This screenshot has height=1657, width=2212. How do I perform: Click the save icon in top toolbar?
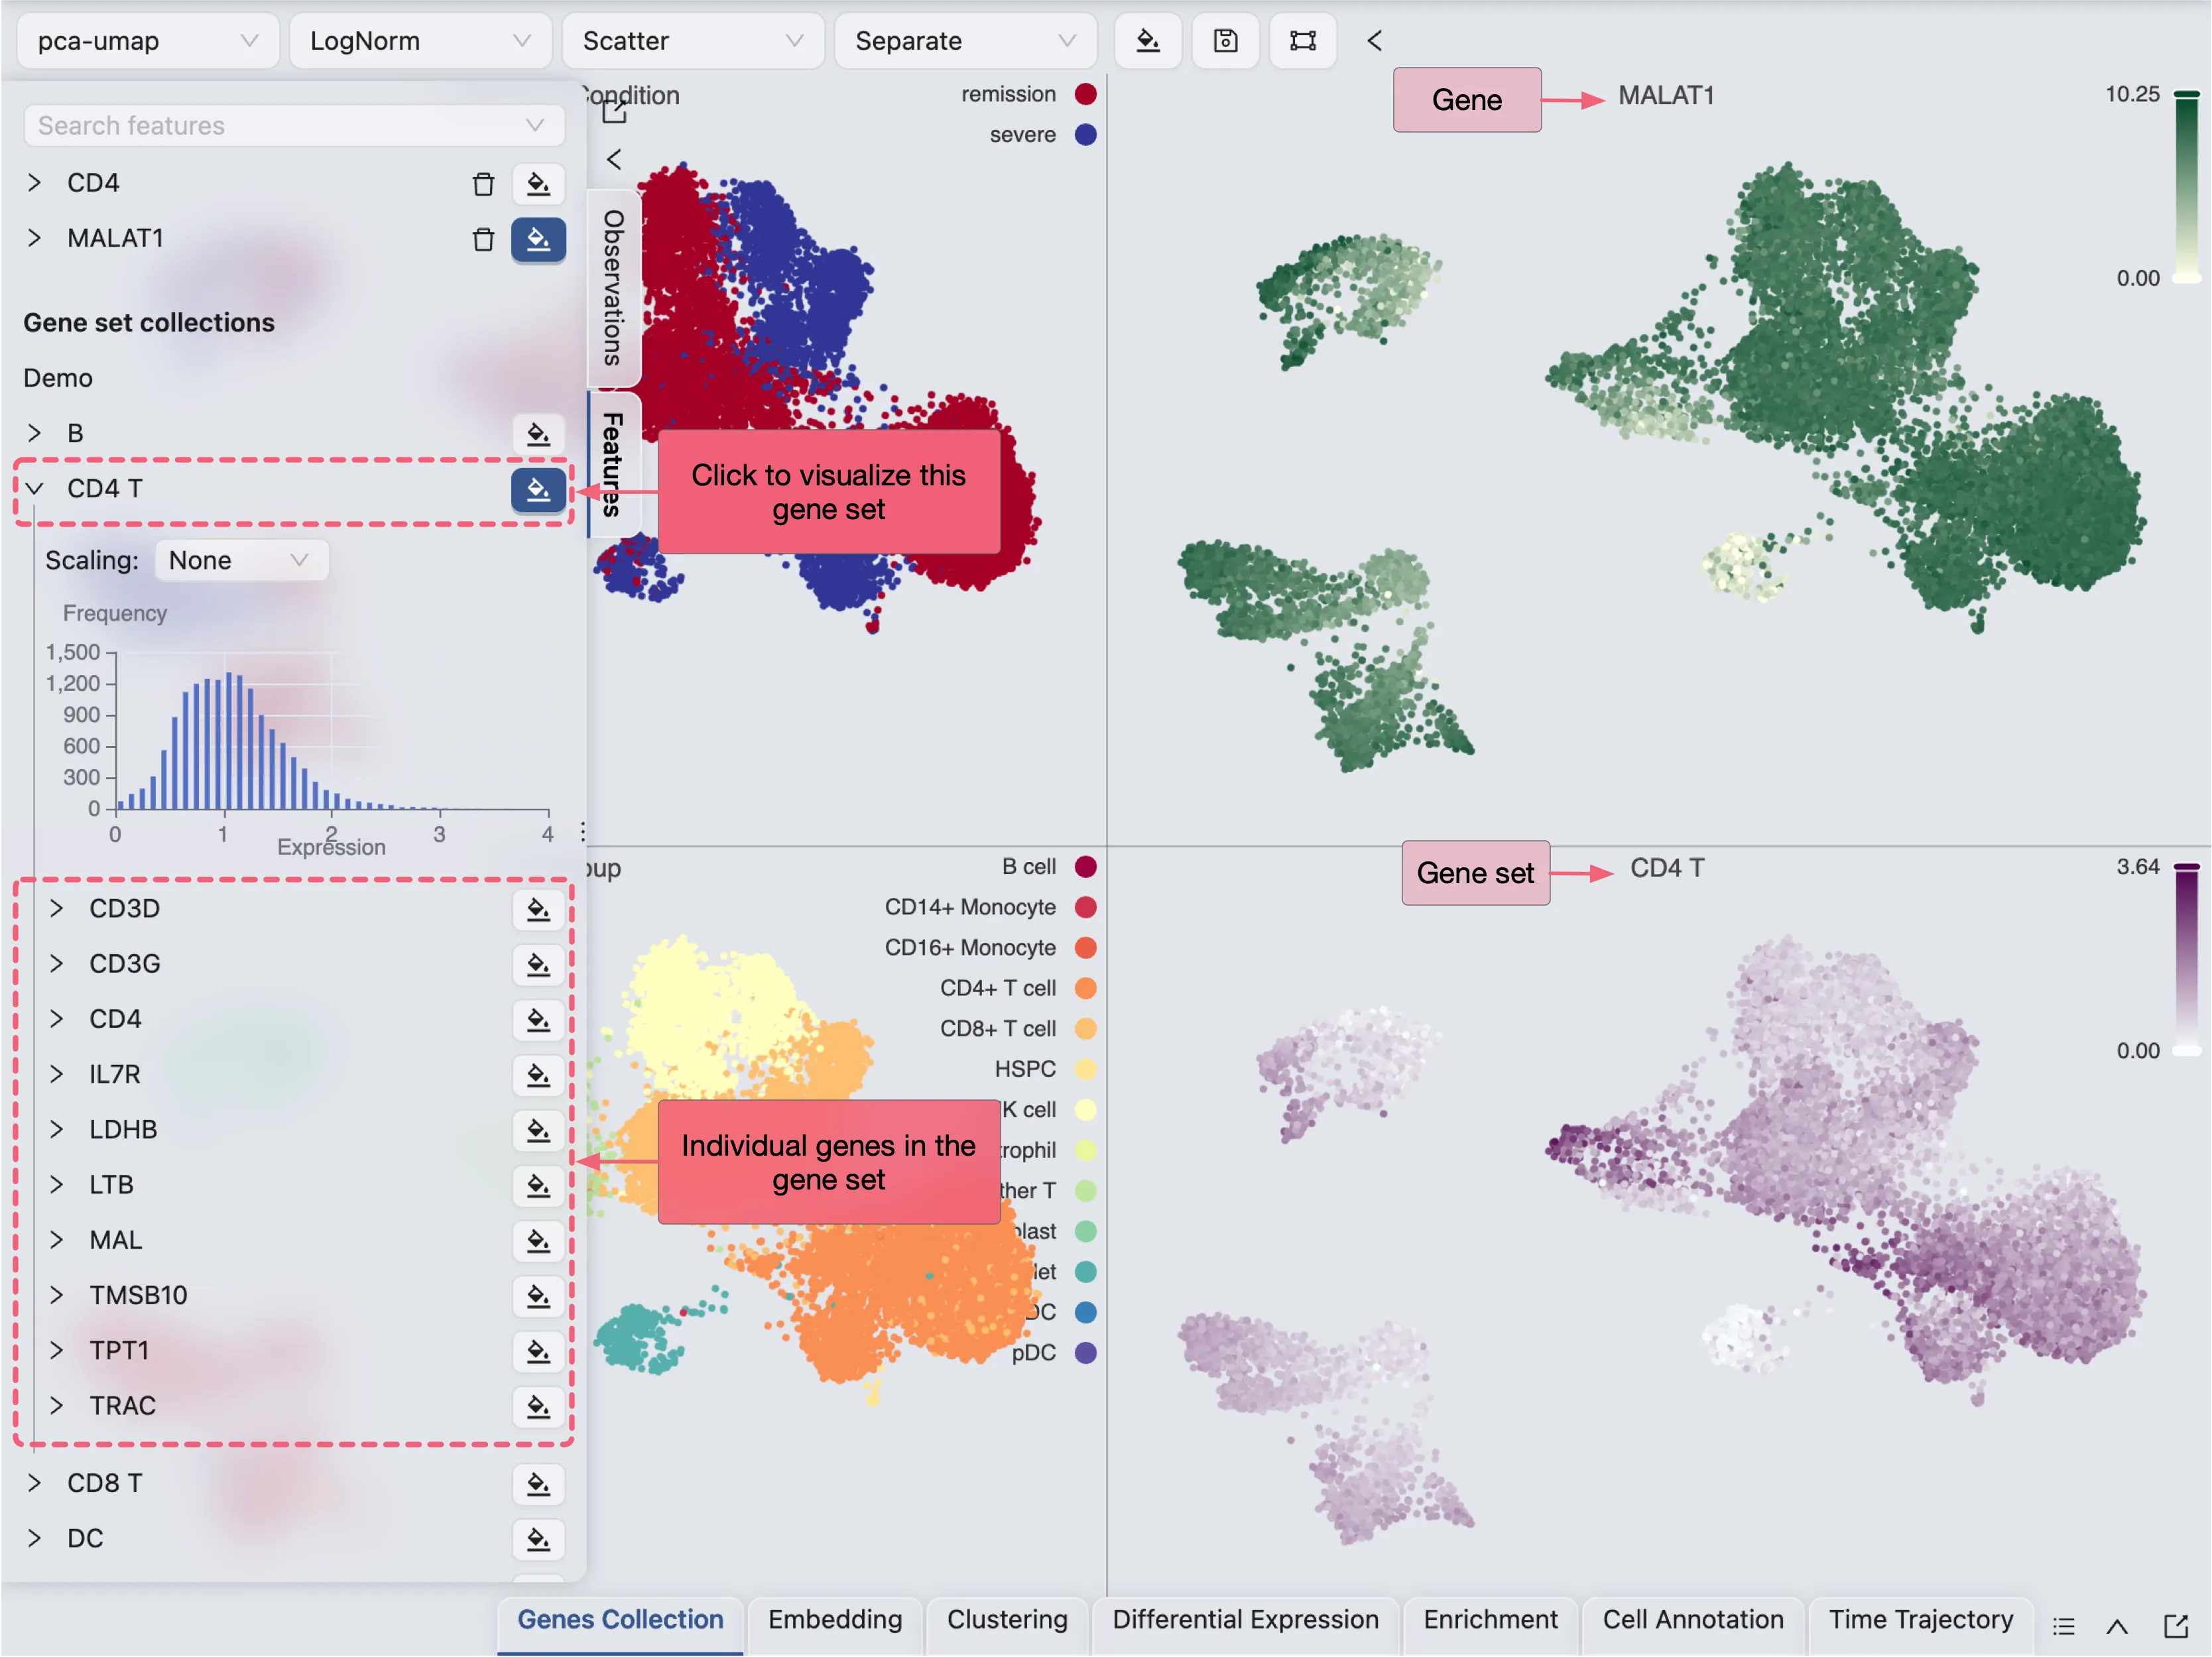pyautogui.click(x=1225, y=41)
